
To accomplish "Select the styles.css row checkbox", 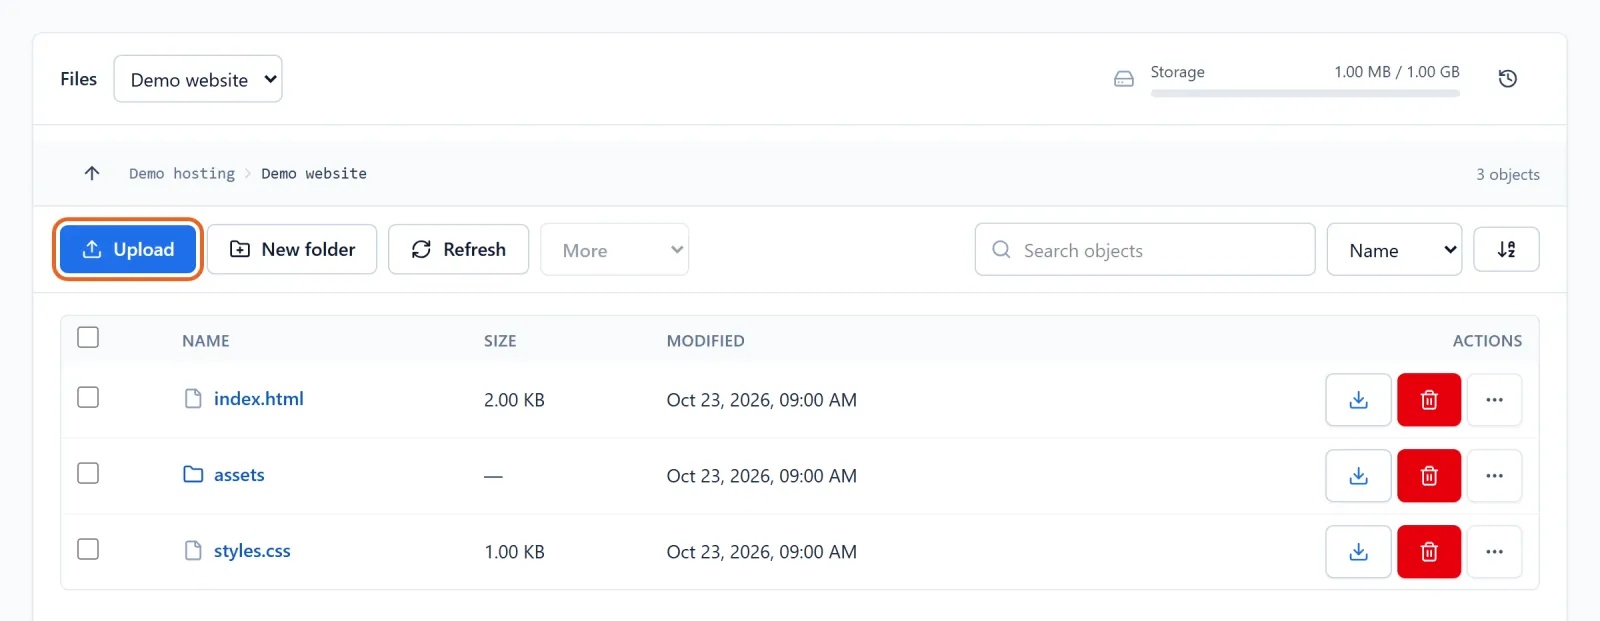I will (88, 549).
